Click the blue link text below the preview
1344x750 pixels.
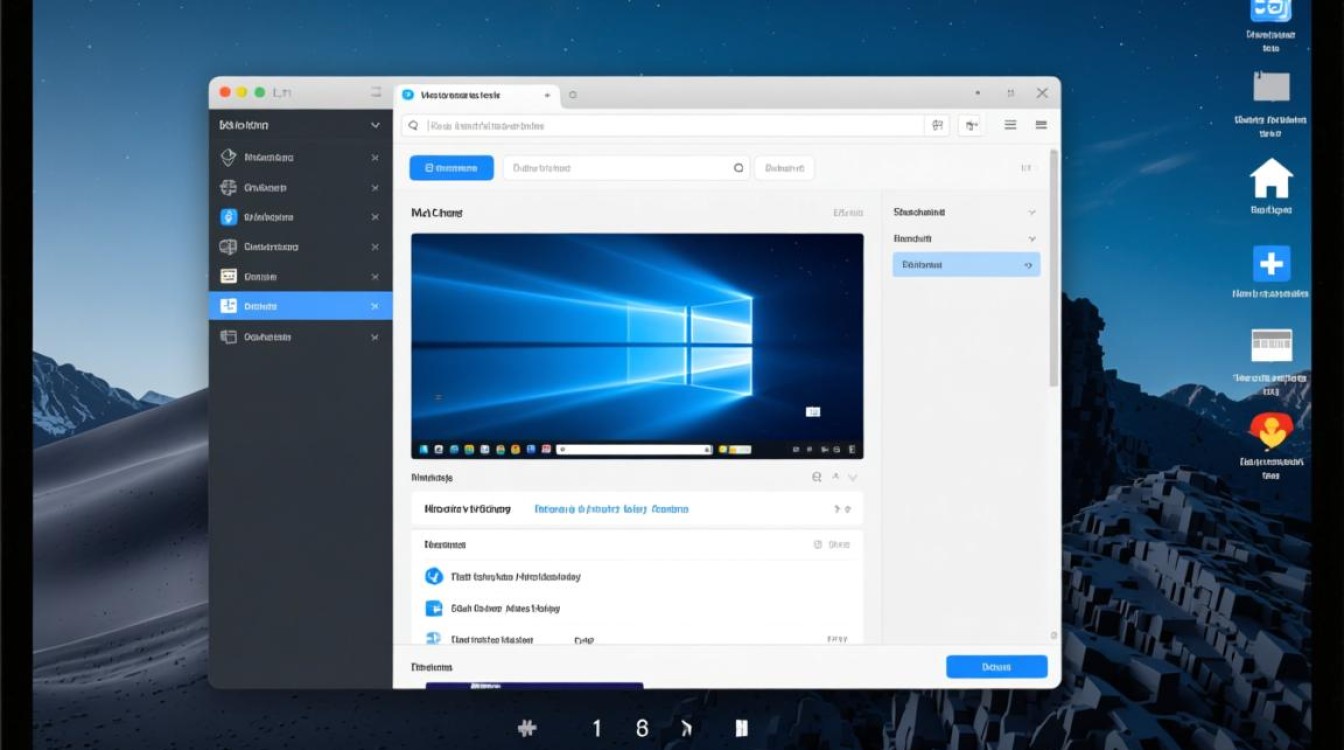pyautogui.click(x=611, y=509)
